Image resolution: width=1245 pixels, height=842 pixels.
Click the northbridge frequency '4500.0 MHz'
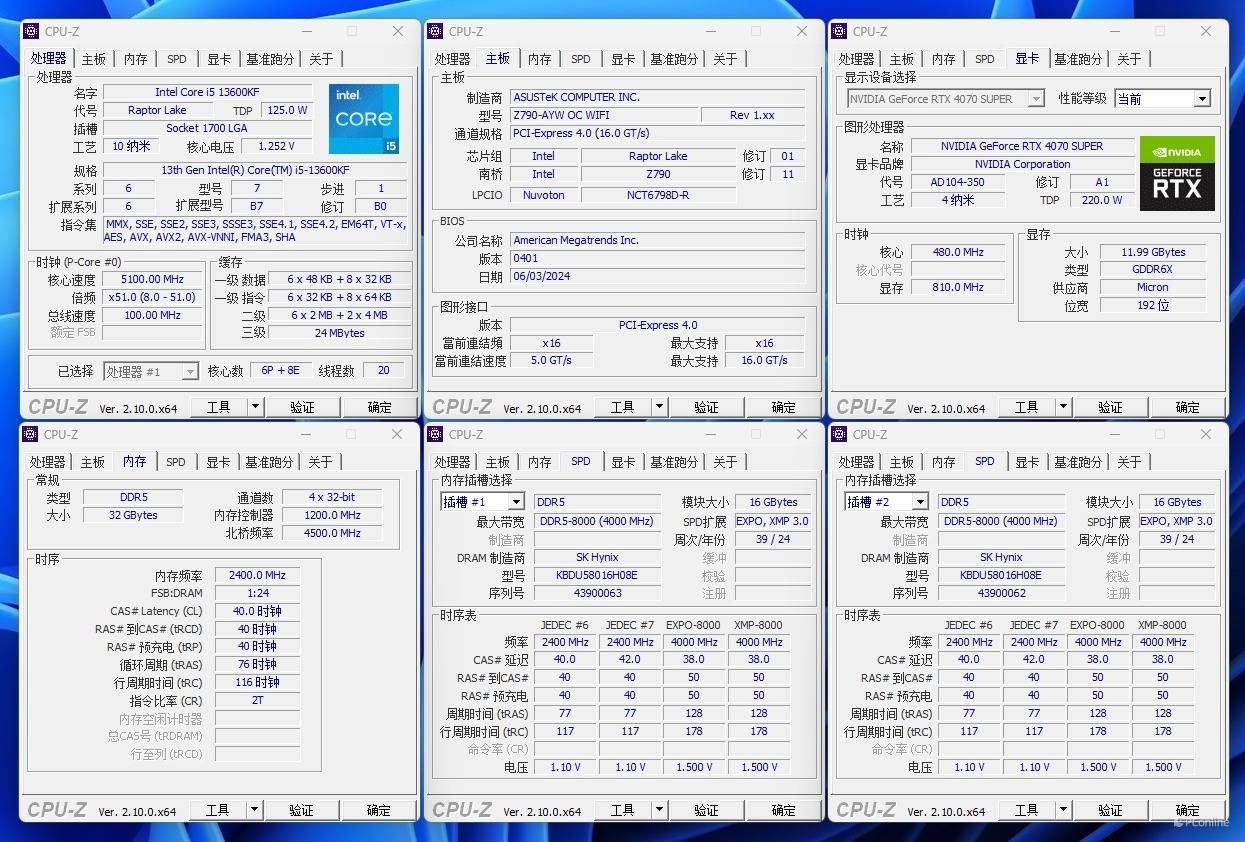click(332, 533)
